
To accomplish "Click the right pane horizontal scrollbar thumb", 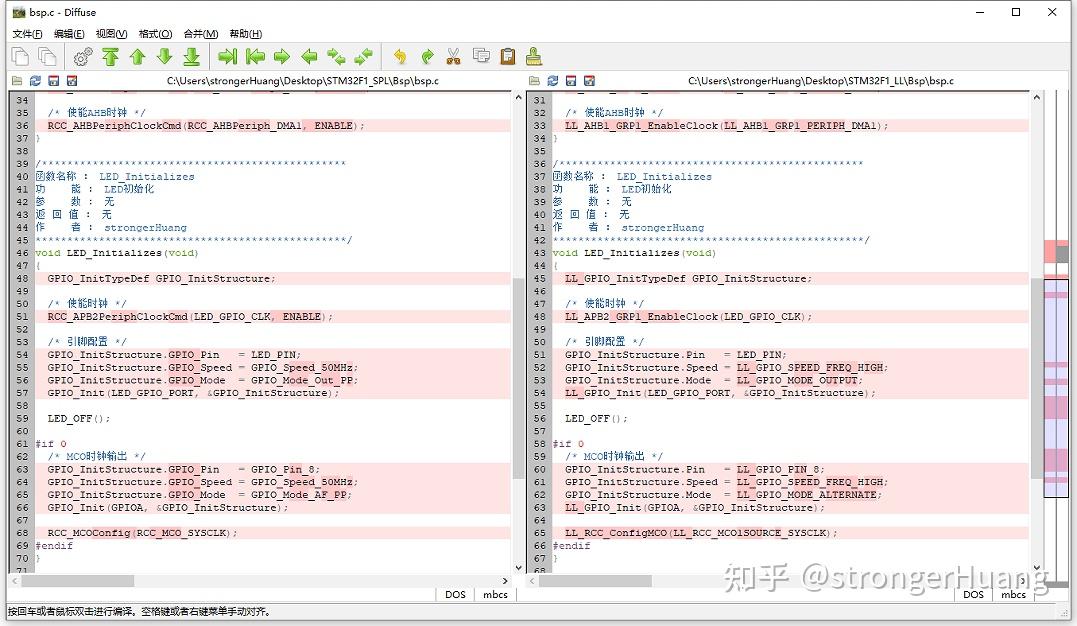I will [595, 581].
